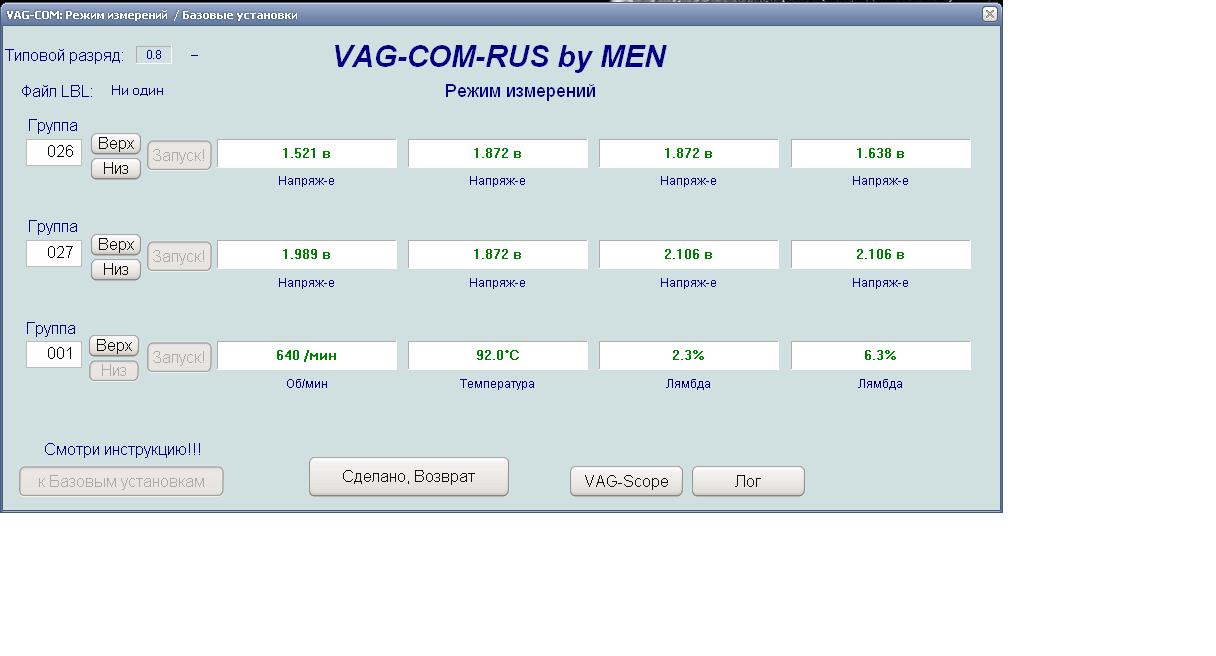Click the Лог button
This screenshot has width=1216, height=656.
(x=748, y=481)
